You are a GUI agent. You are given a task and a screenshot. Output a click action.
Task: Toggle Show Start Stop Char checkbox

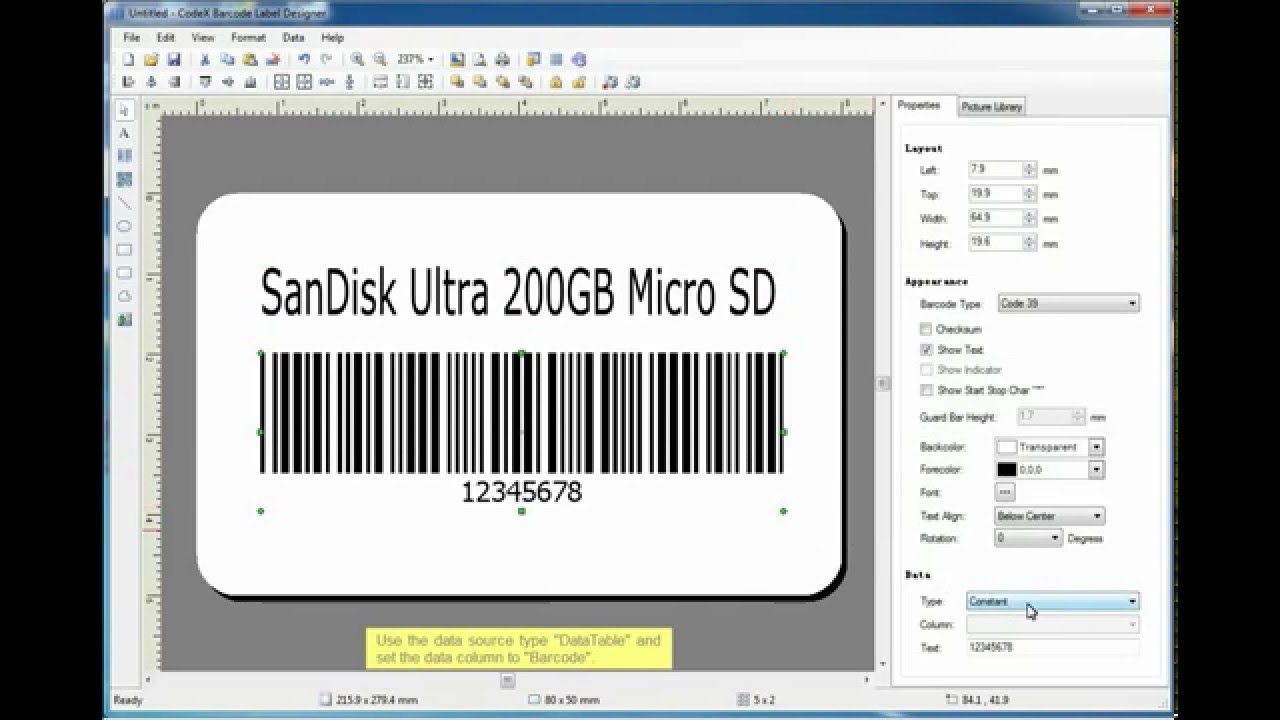pos(926,390)
